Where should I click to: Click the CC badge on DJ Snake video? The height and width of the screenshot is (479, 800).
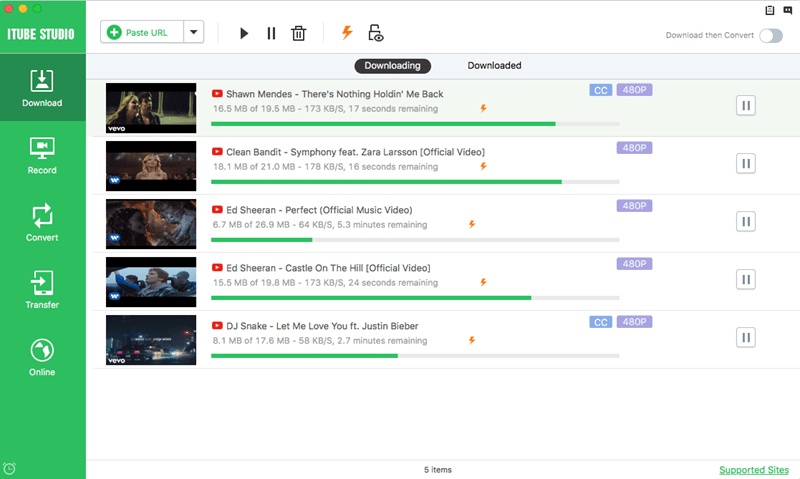(x=601, y=322)
